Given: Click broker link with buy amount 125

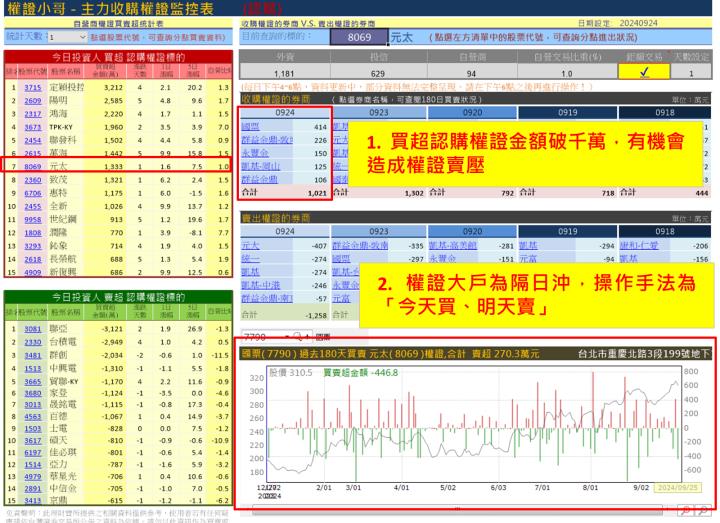Looking at the screenshot, I should [260, 166].
